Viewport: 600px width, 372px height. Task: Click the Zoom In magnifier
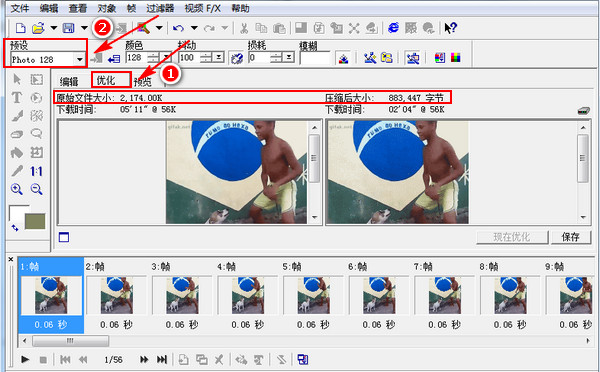click(17, 189)
